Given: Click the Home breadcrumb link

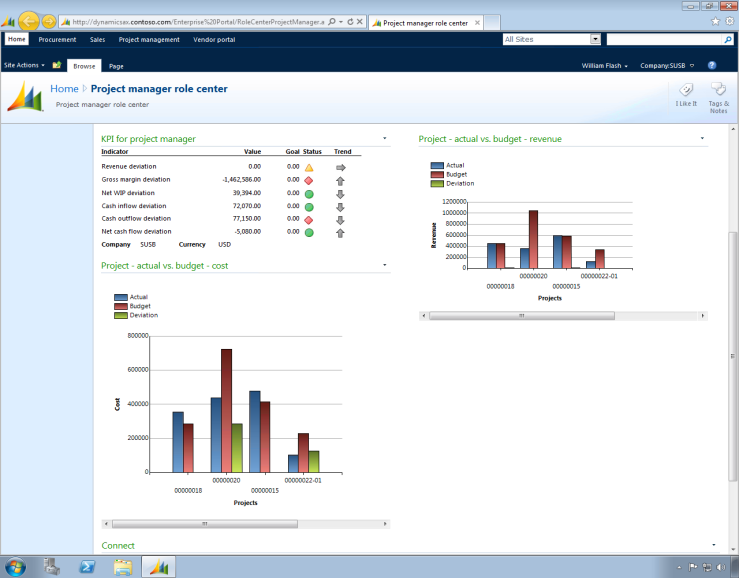Looking at the screenshot, I should (64, 89).
